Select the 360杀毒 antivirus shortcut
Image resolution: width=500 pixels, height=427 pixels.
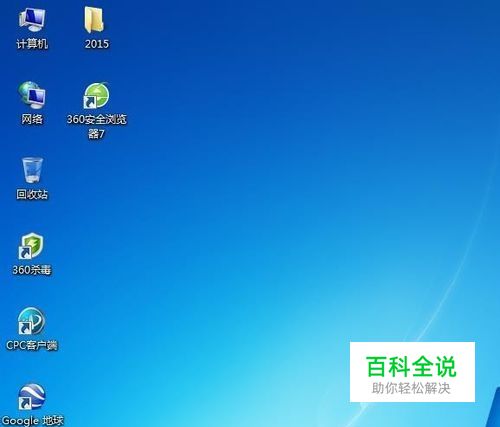point(31,246)
